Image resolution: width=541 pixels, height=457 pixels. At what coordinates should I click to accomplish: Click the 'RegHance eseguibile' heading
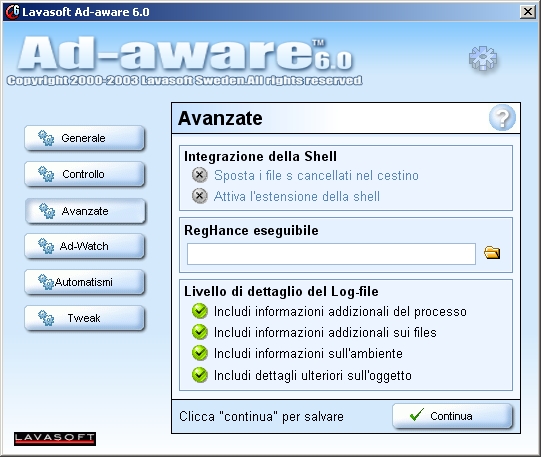pos(251,230)
